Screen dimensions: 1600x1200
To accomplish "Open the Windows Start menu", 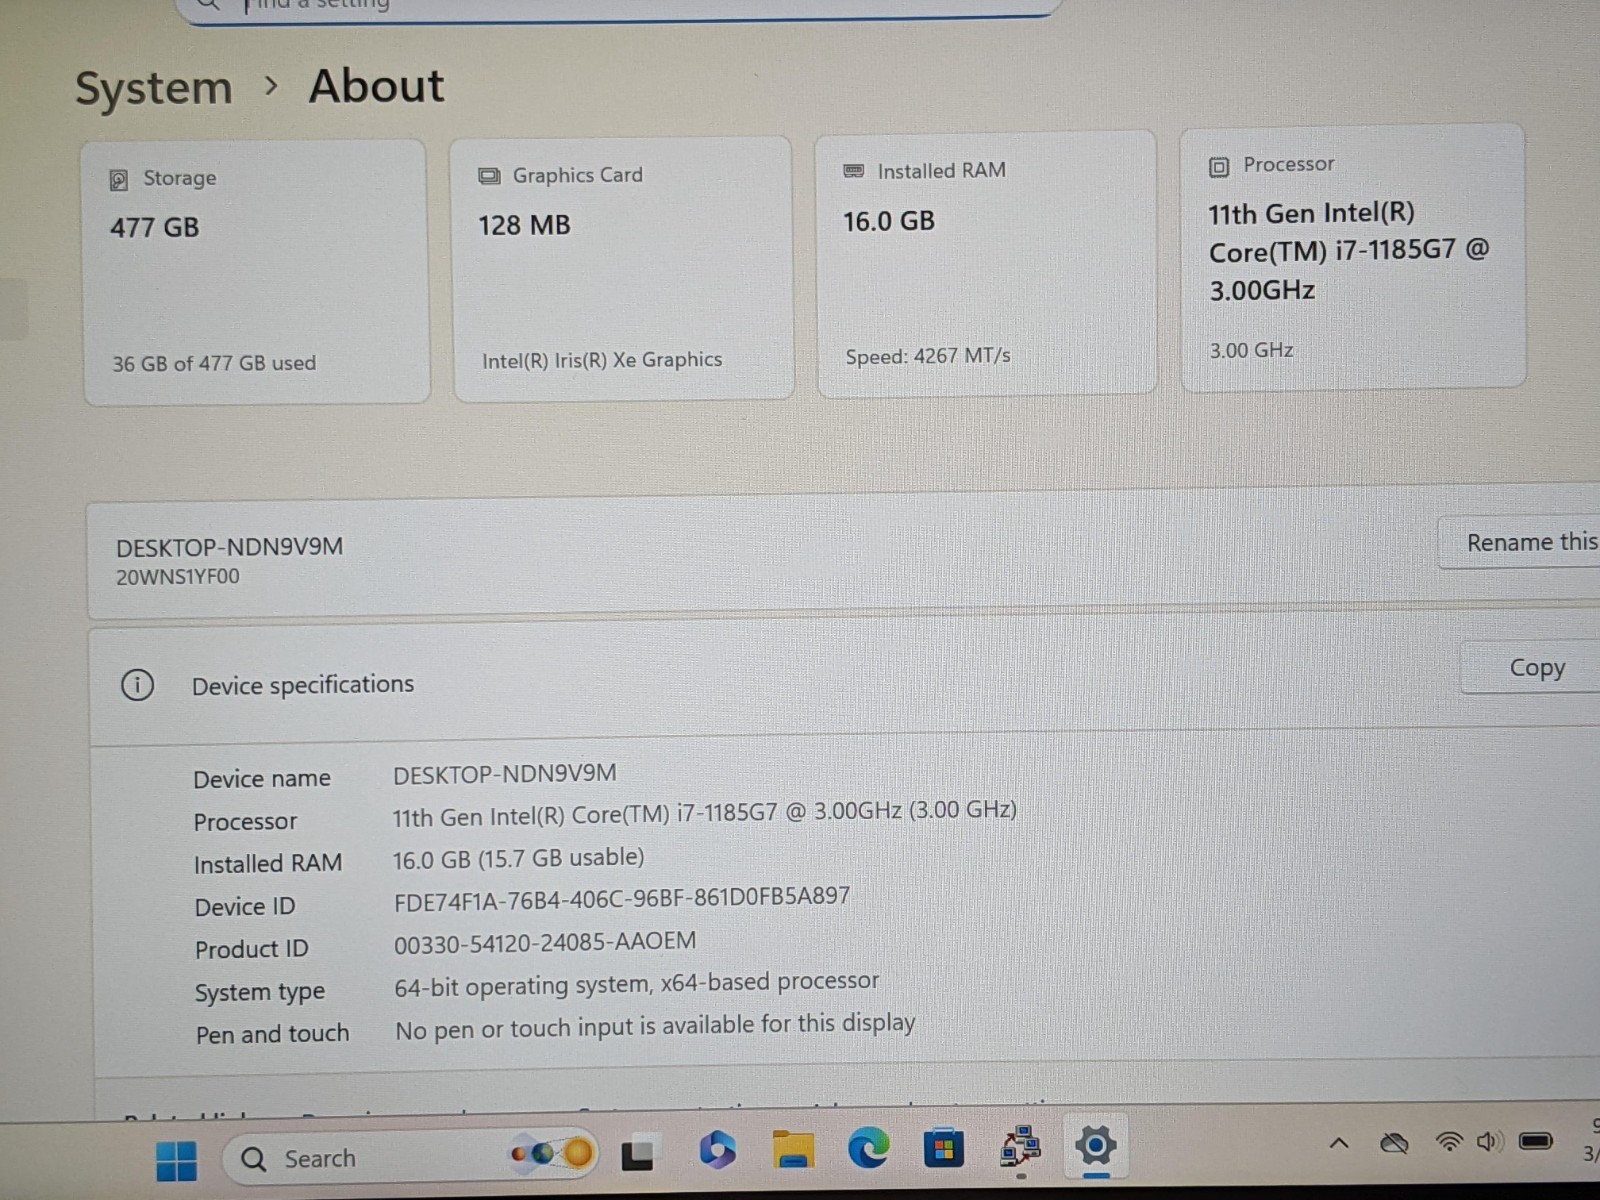I will click(177, 1160).
